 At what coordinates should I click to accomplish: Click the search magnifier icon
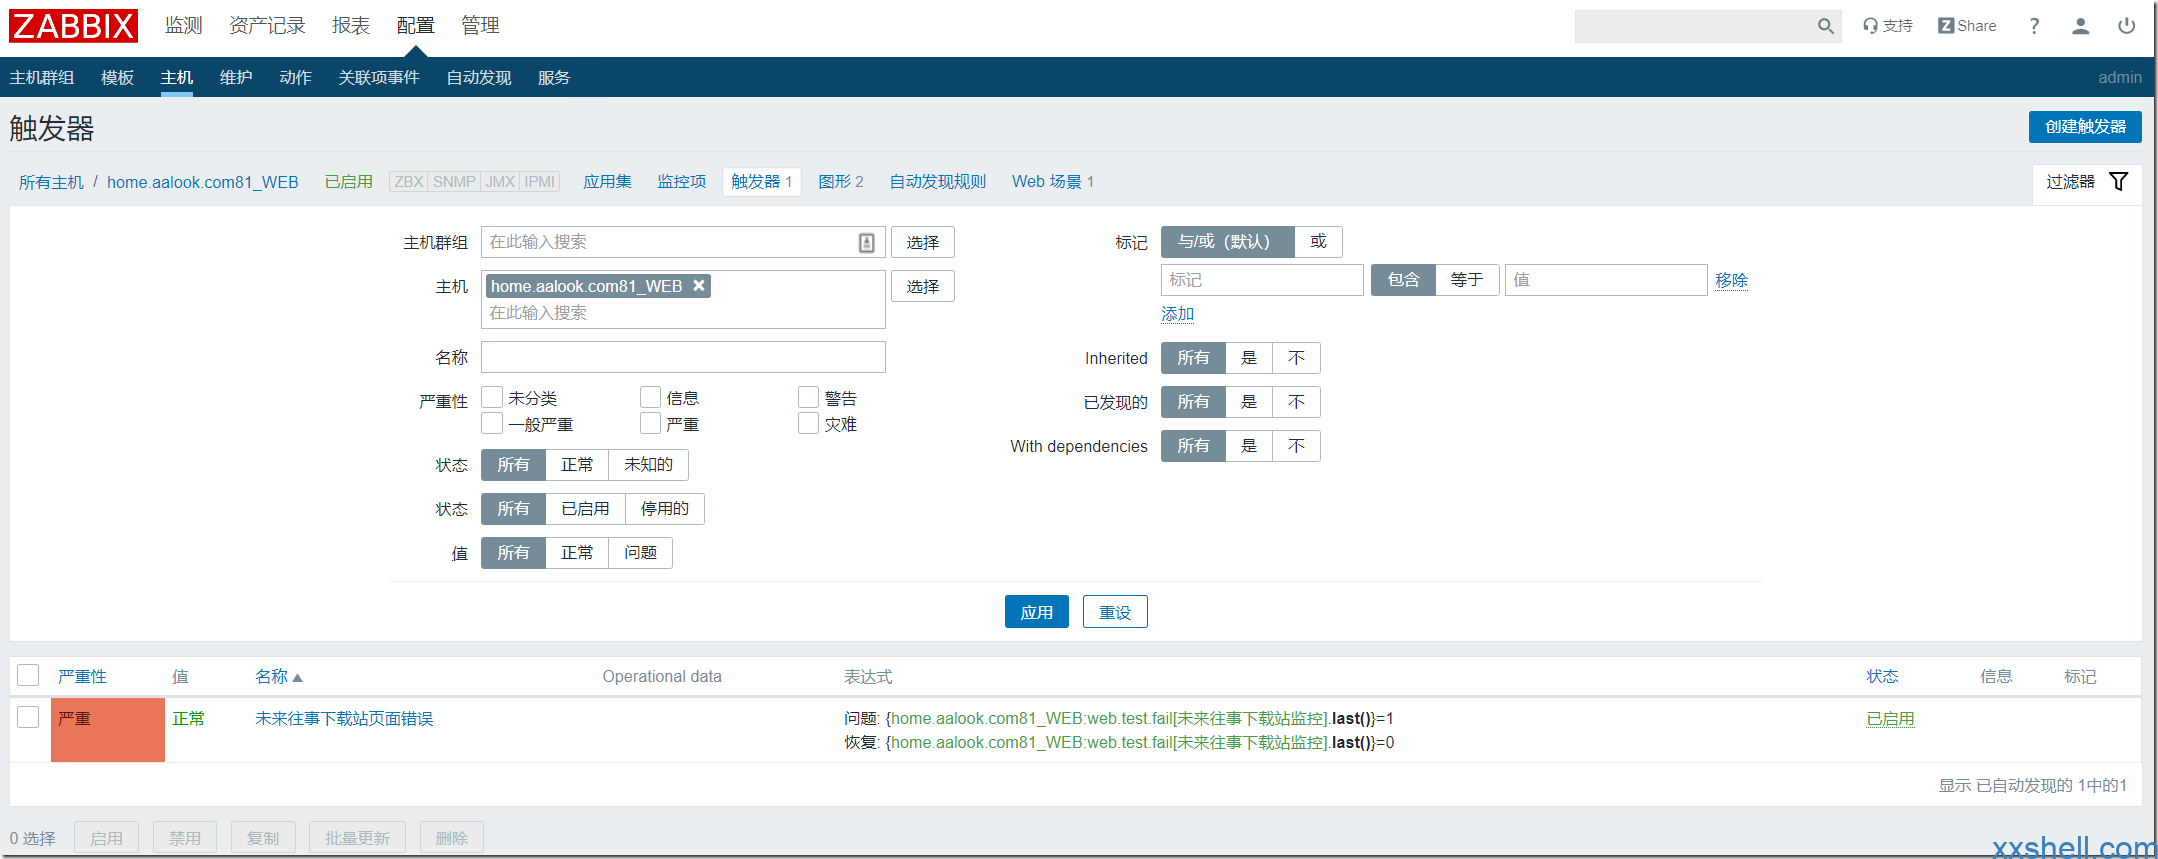coord(1825,27)
